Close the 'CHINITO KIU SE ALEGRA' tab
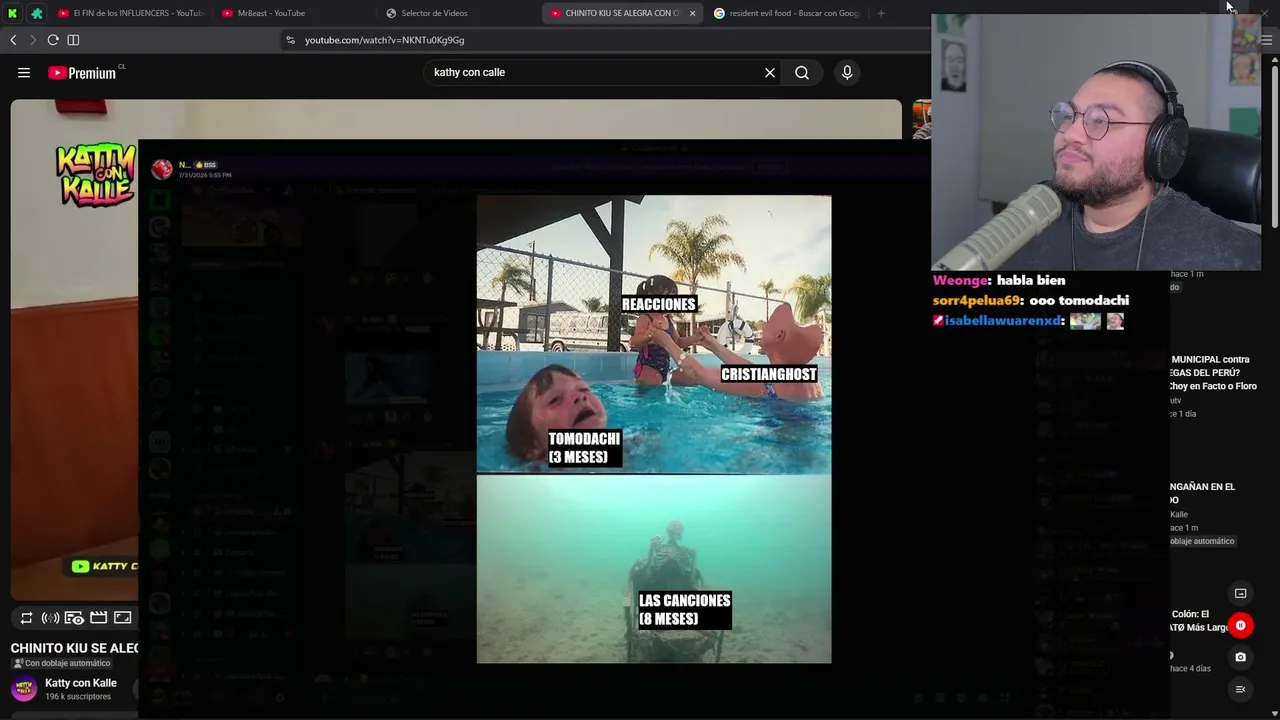 coord(692,13)
